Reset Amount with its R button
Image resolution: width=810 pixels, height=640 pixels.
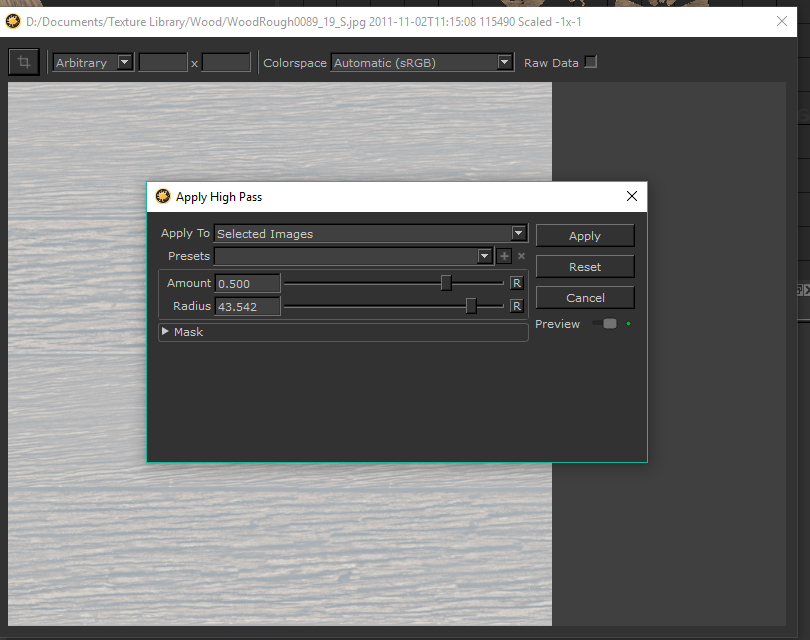517,283
